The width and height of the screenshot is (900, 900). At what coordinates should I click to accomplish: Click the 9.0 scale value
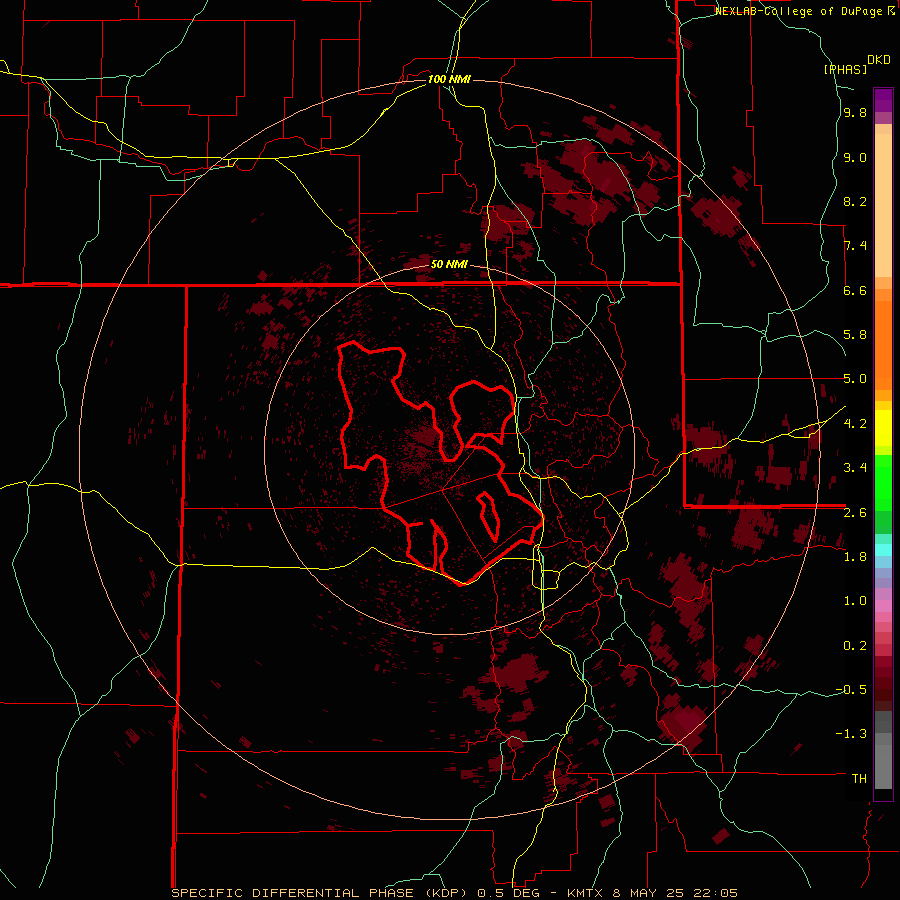coord(855,157)
